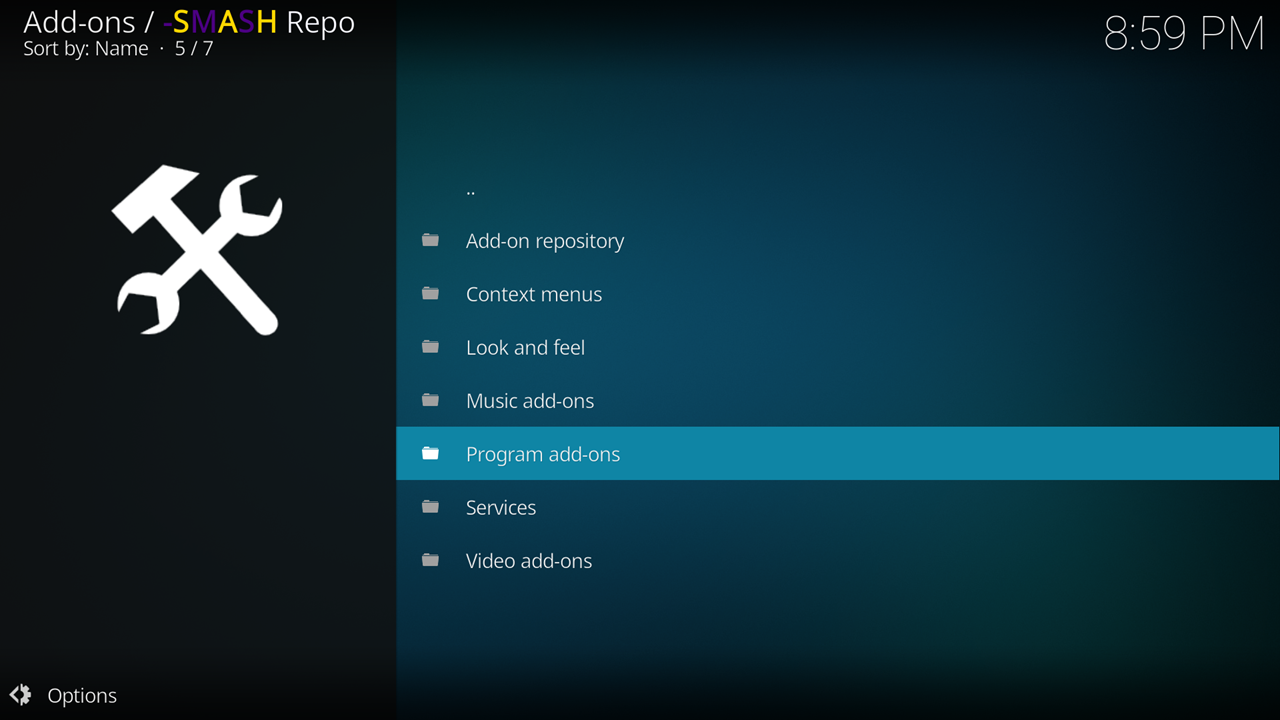
Task: Click the Options gear icon
Action: (x=20, y=695)
